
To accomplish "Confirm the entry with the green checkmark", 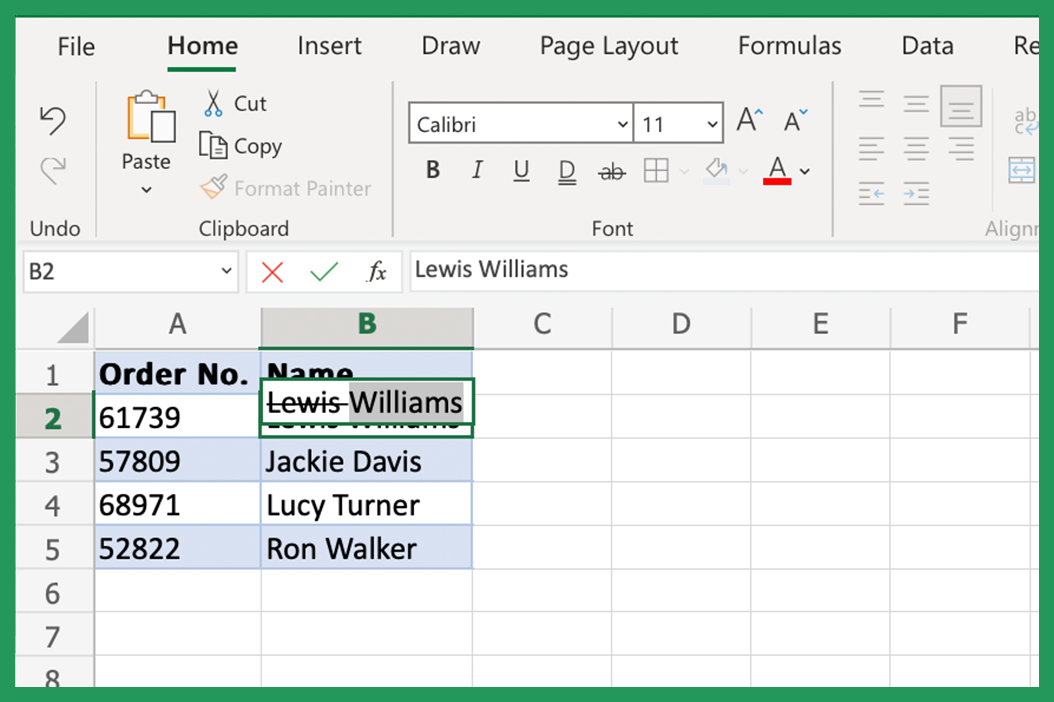I will [323, 270].
